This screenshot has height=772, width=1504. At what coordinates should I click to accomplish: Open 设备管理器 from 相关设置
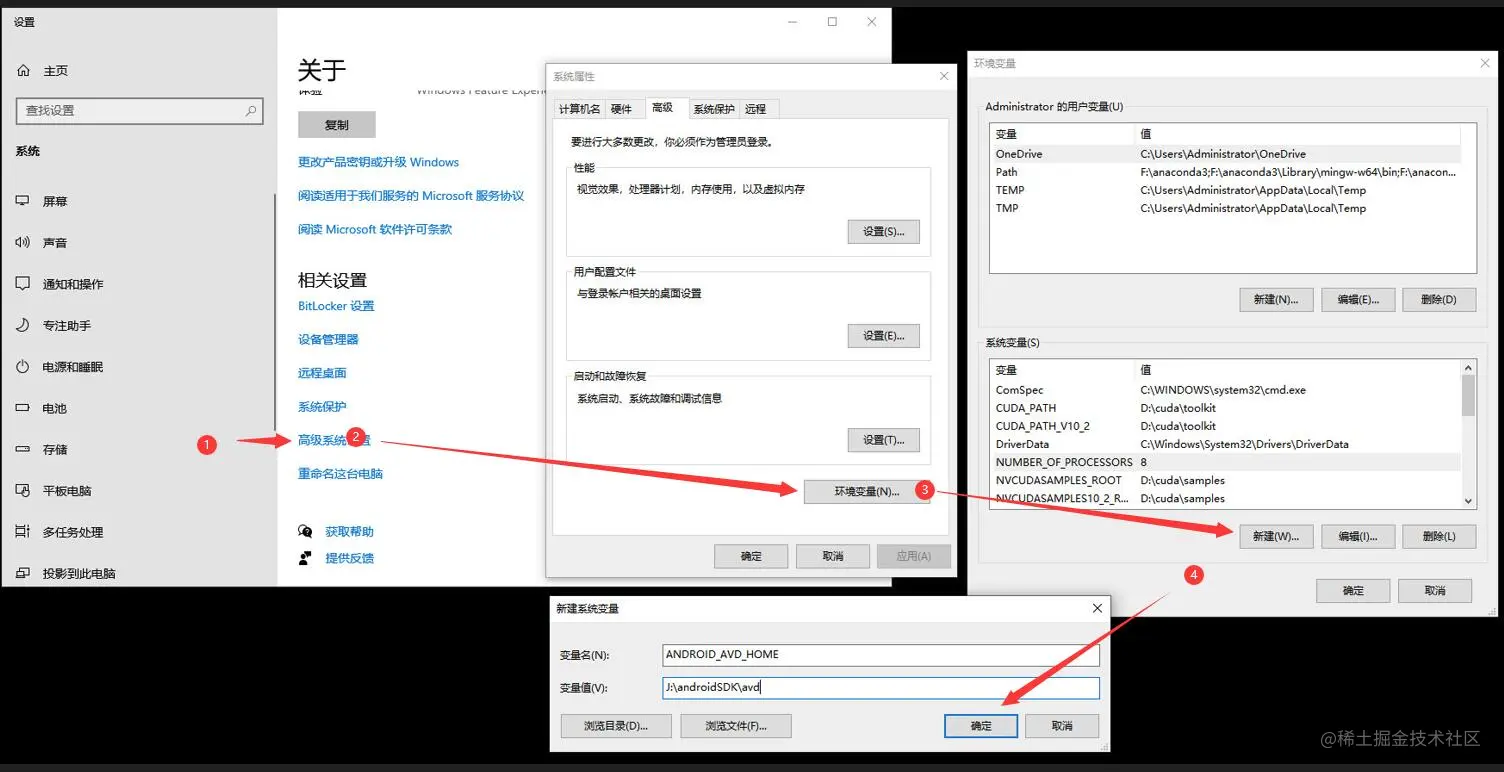pos(326,338)
